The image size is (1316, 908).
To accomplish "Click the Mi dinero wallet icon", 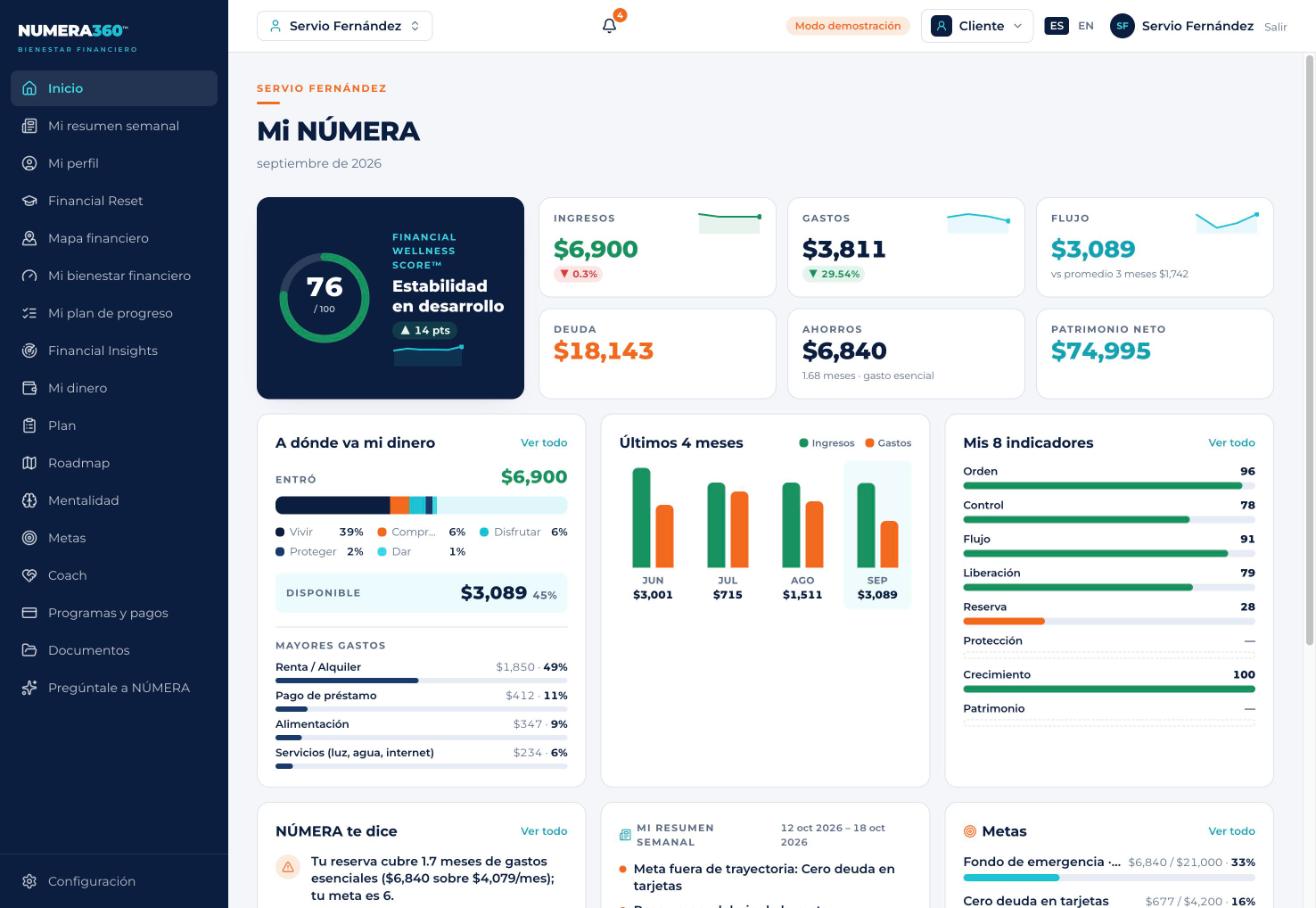I will click(29, 388).
